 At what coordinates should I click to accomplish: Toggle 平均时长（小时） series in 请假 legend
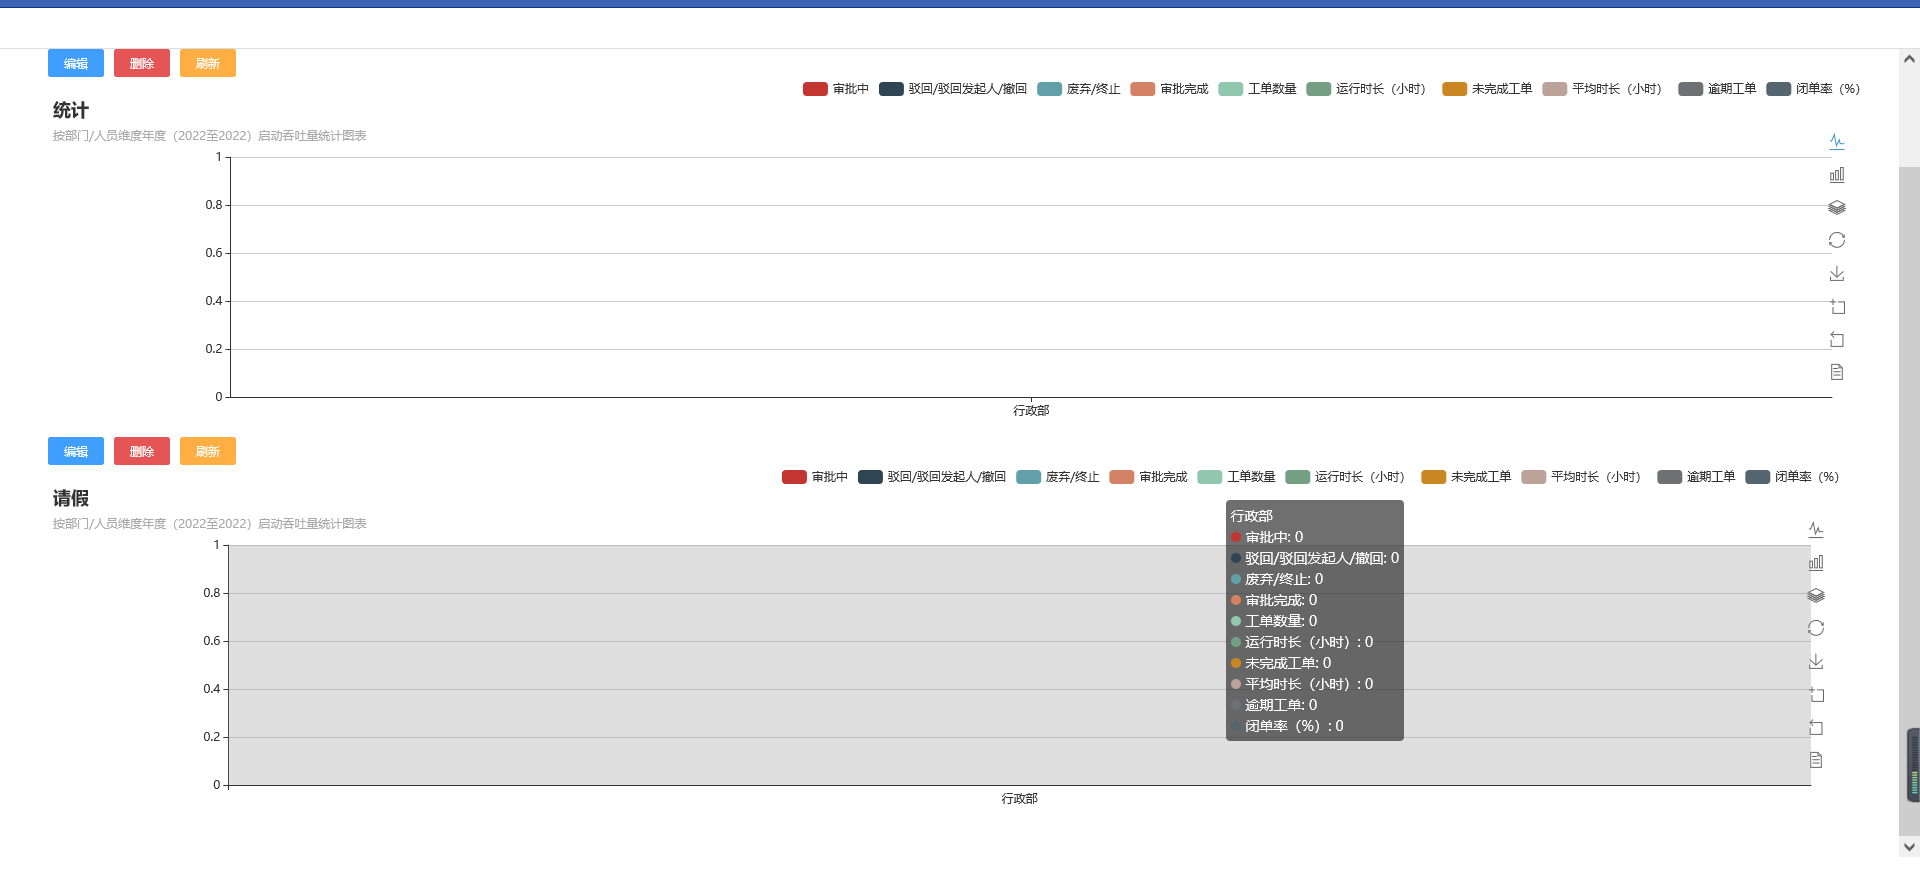[x=1584, y=477]
